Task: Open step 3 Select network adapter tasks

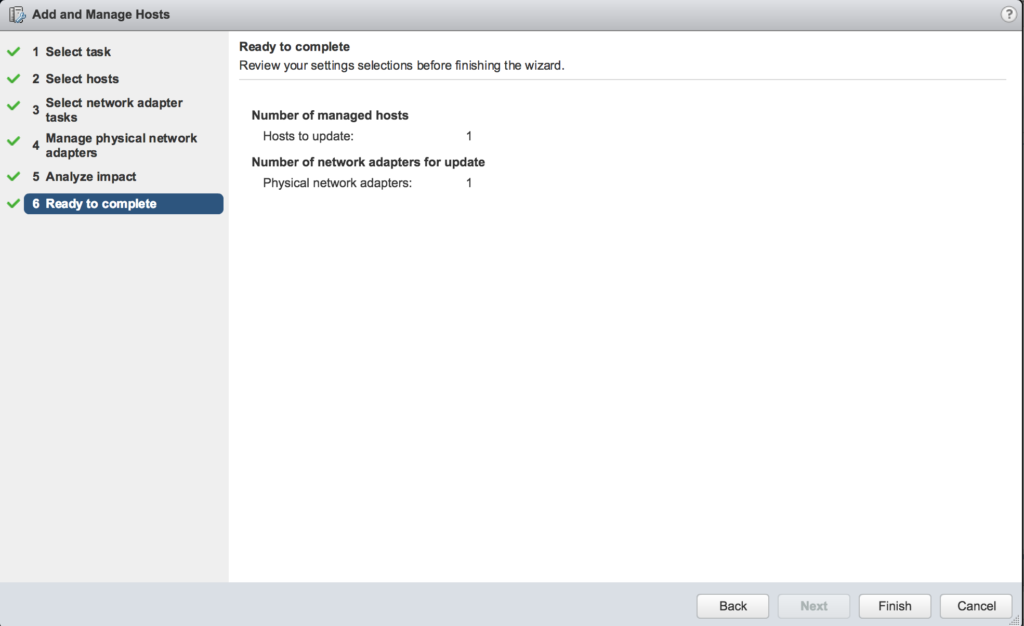Action: click(x=107, y=110)
